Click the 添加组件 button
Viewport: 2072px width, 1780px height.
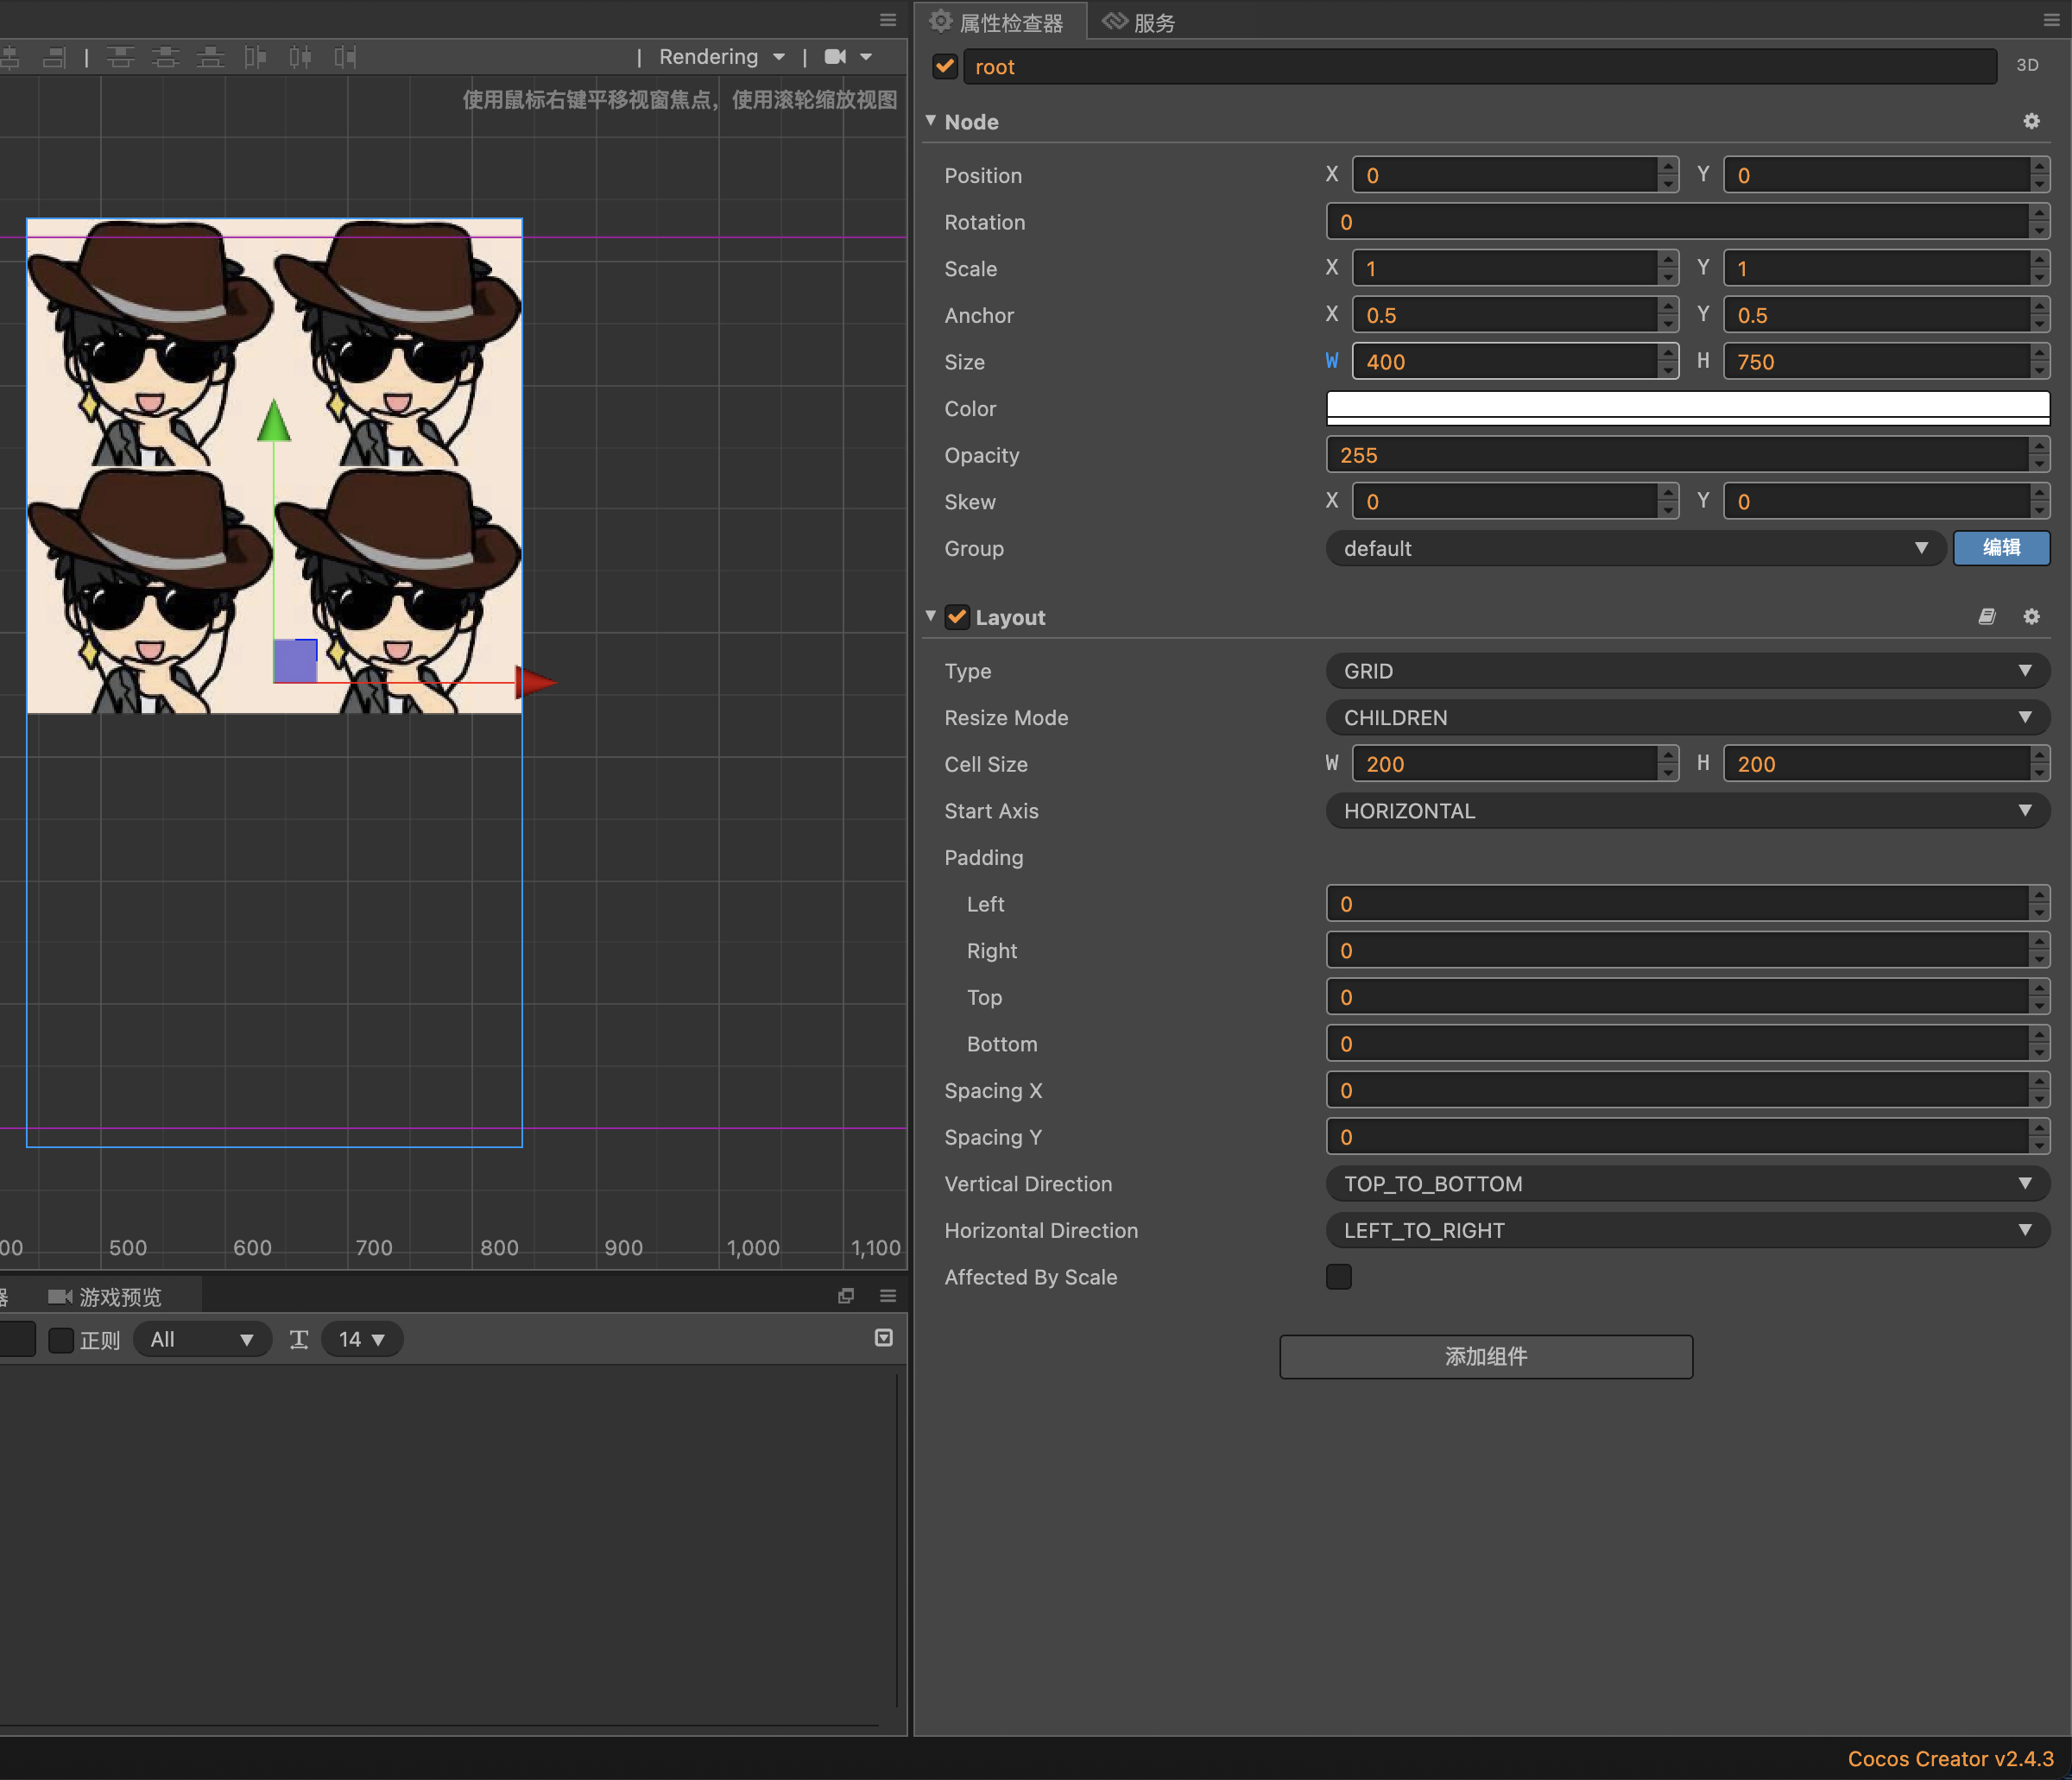point(1485,1357)
